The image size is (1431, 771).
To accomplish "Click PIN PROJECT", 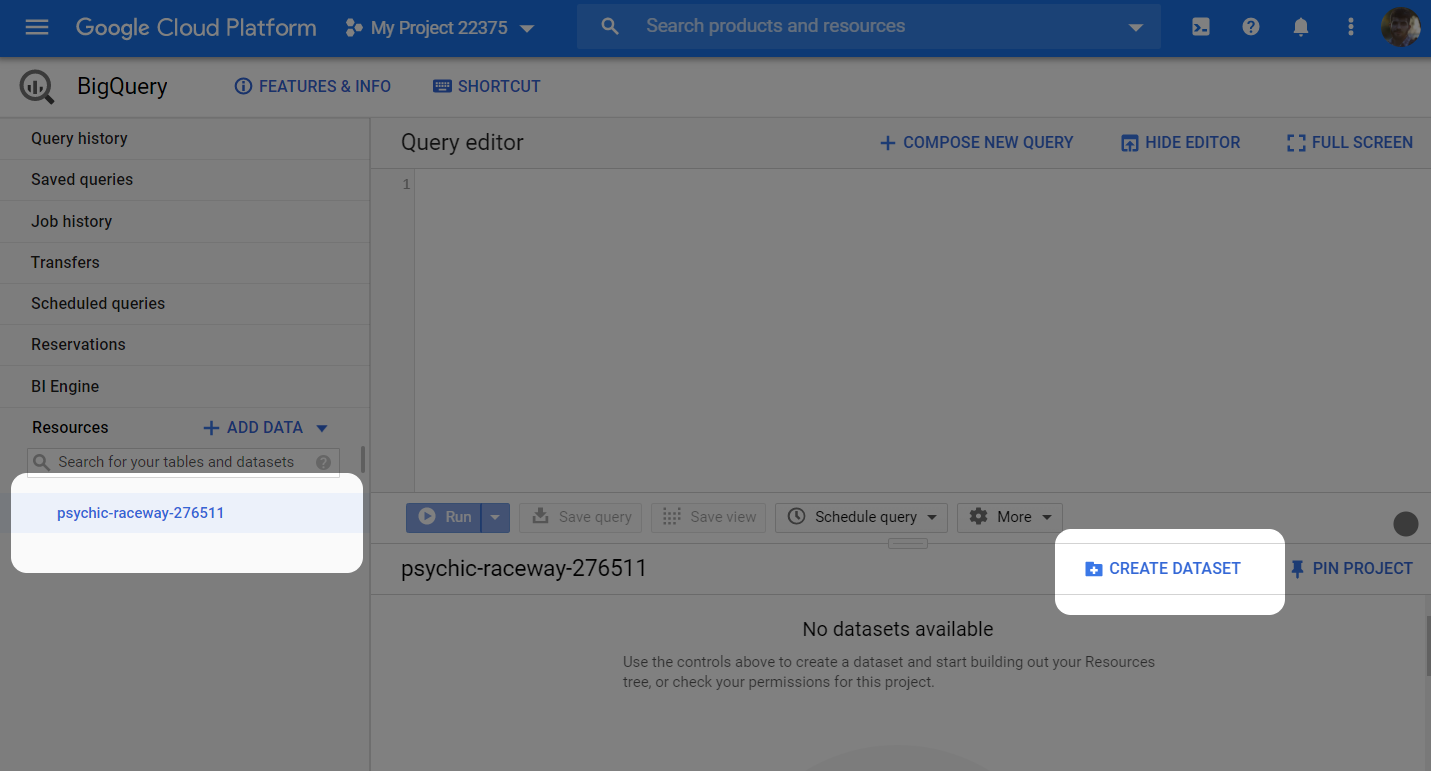I will [1351, 569].
